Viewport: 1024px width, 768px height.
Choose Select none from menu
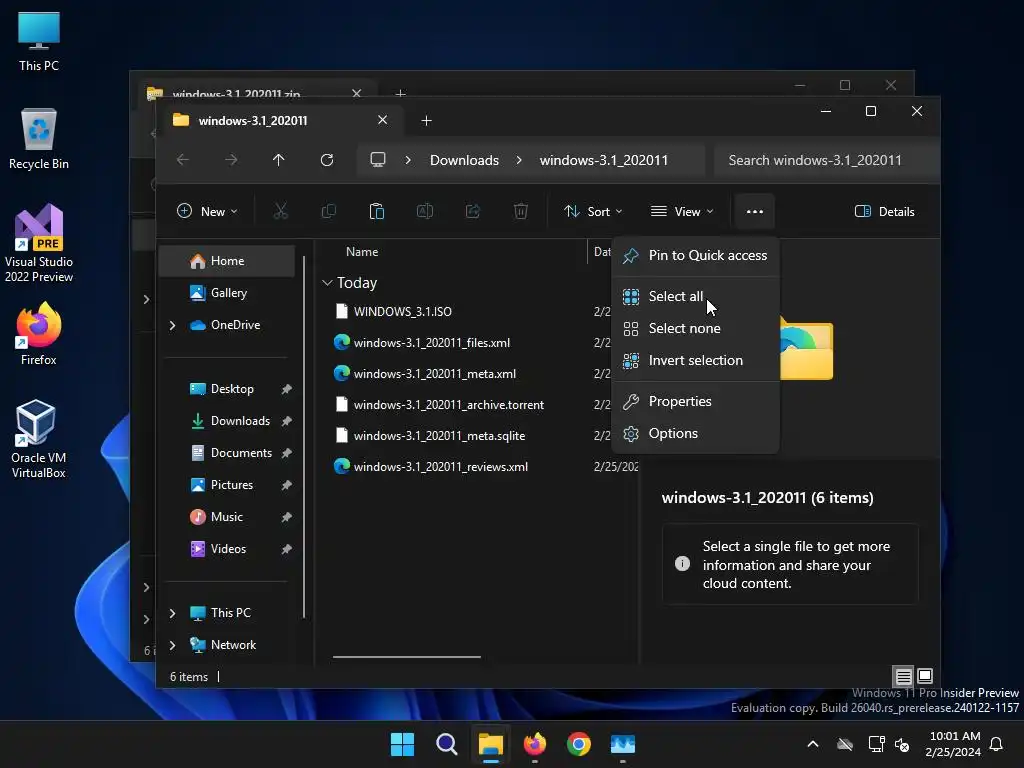[696, 328]
